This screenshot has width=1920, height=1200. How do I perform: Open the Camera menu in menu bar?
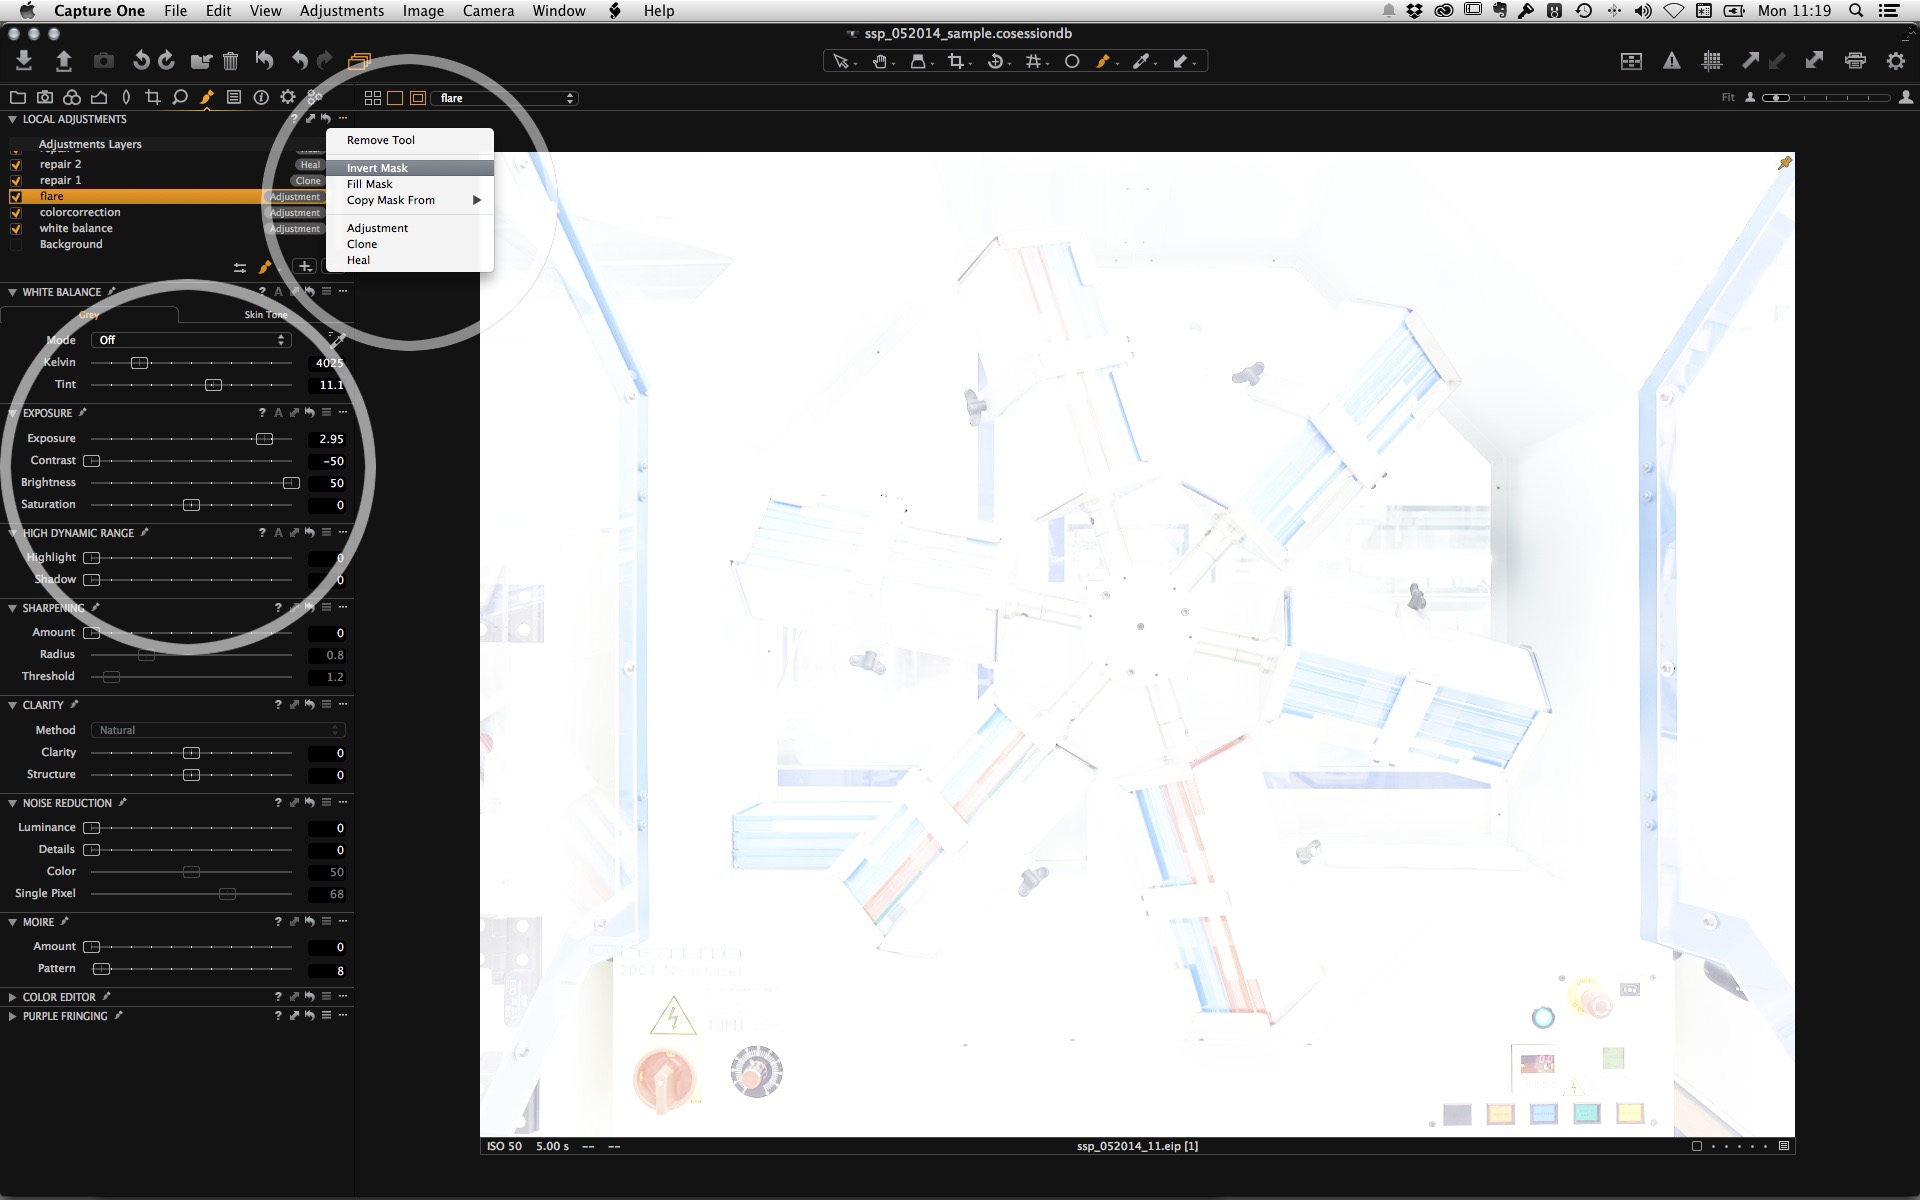tap(488, 11)
